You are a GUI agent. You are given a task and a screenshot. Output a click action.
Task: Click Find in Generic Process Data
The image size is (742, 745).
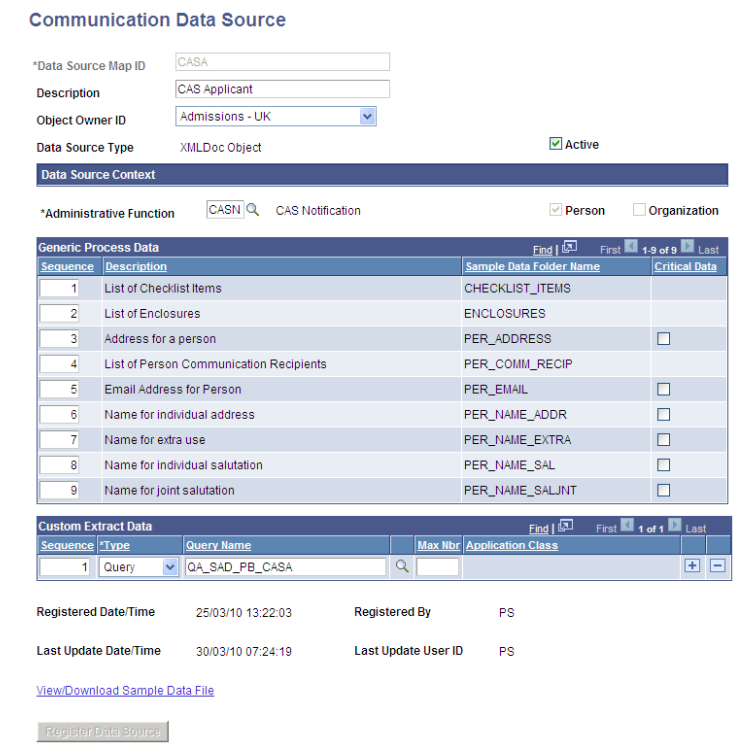pos(542,250)
